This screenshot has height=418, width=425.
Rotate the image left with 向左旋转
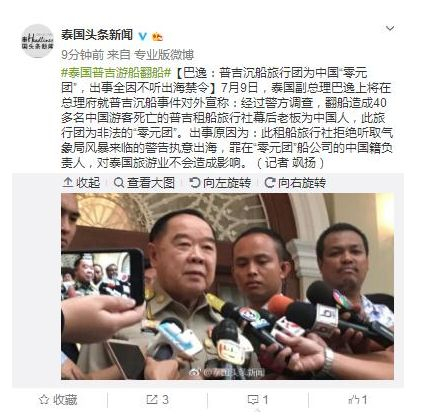pyautogui.click(x=220, y=183)
